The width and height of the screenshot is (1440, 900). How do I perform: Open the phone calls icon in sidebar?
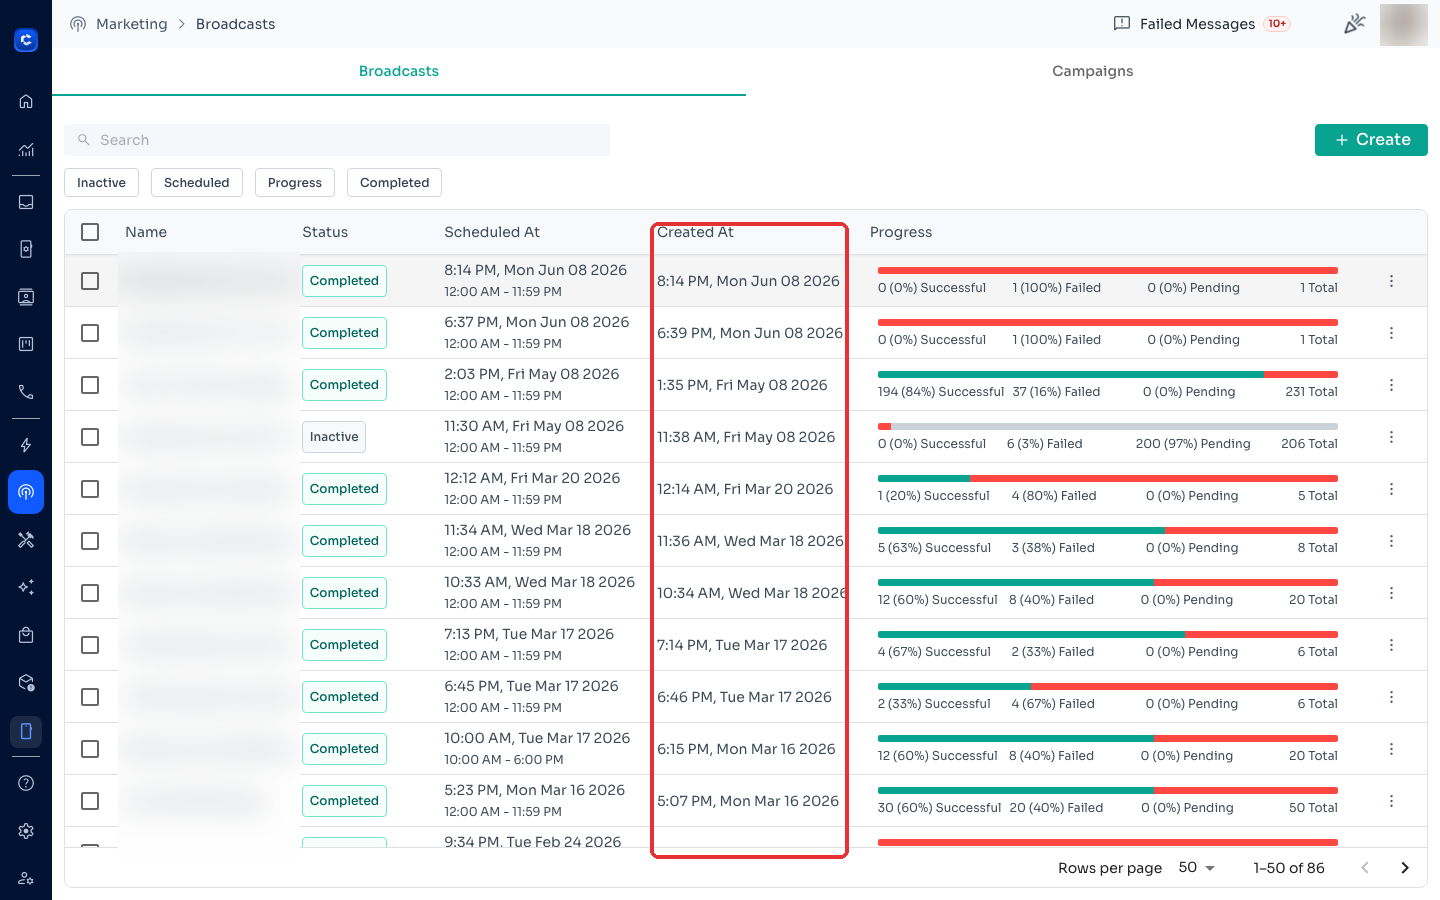click(26, 392)
